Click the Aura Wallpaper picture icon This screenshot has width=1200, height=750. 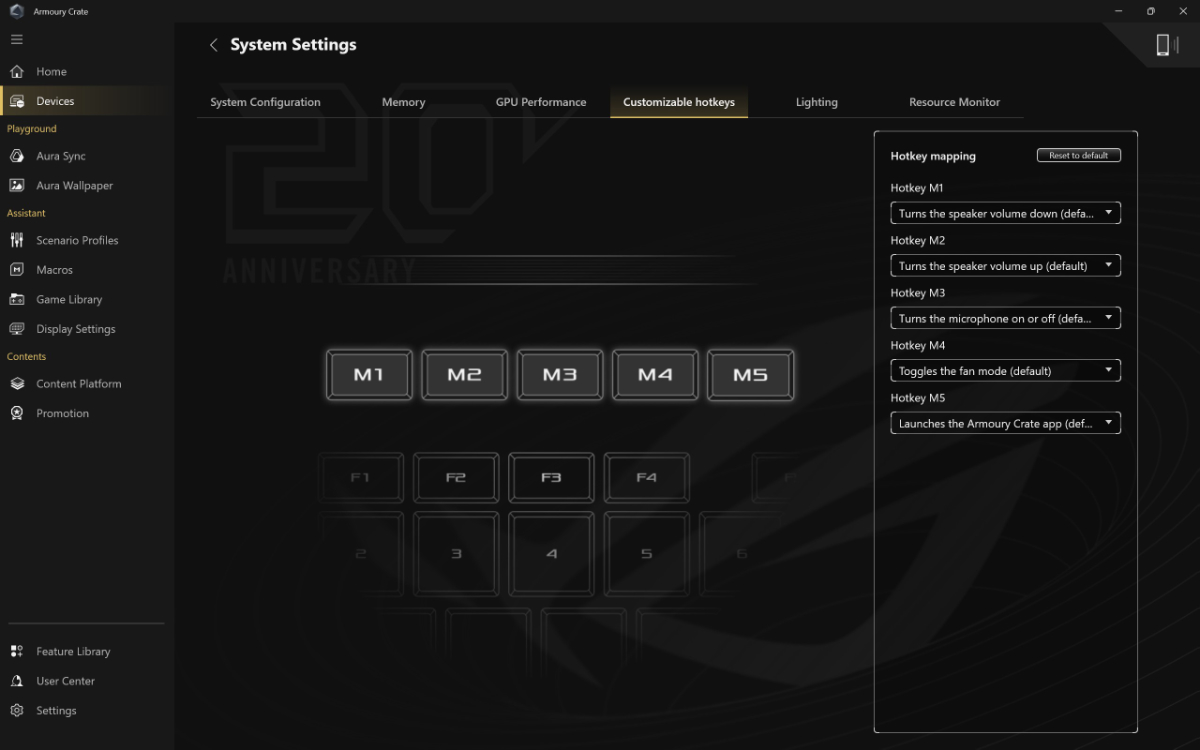tap(17, 185)
